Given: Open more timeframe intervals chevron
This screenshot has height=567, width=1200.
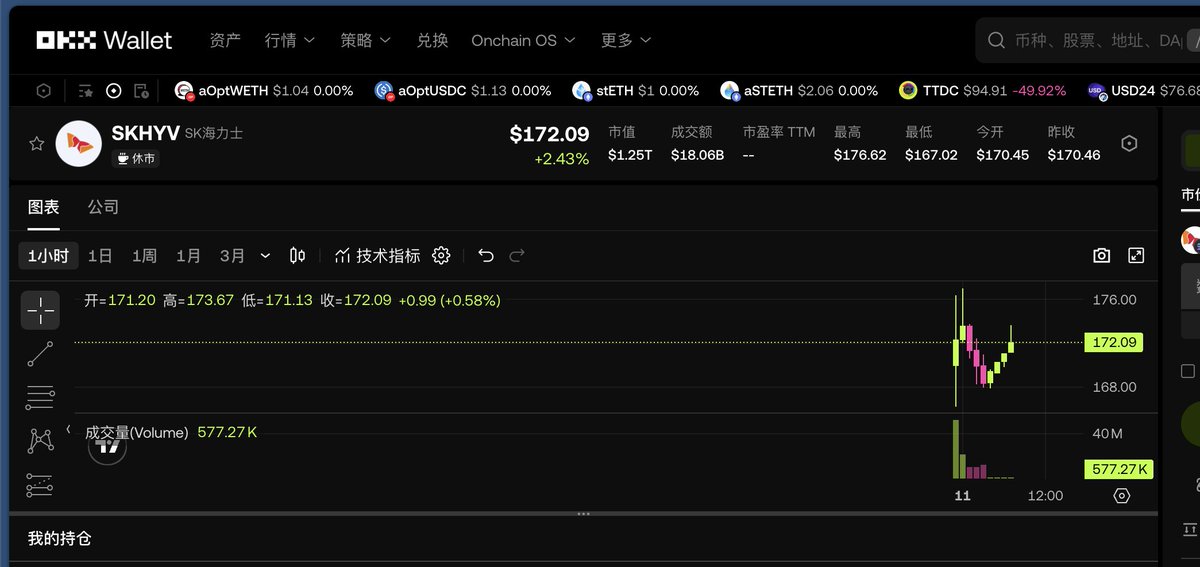Looking at the screenshot, I should point(265,256).
